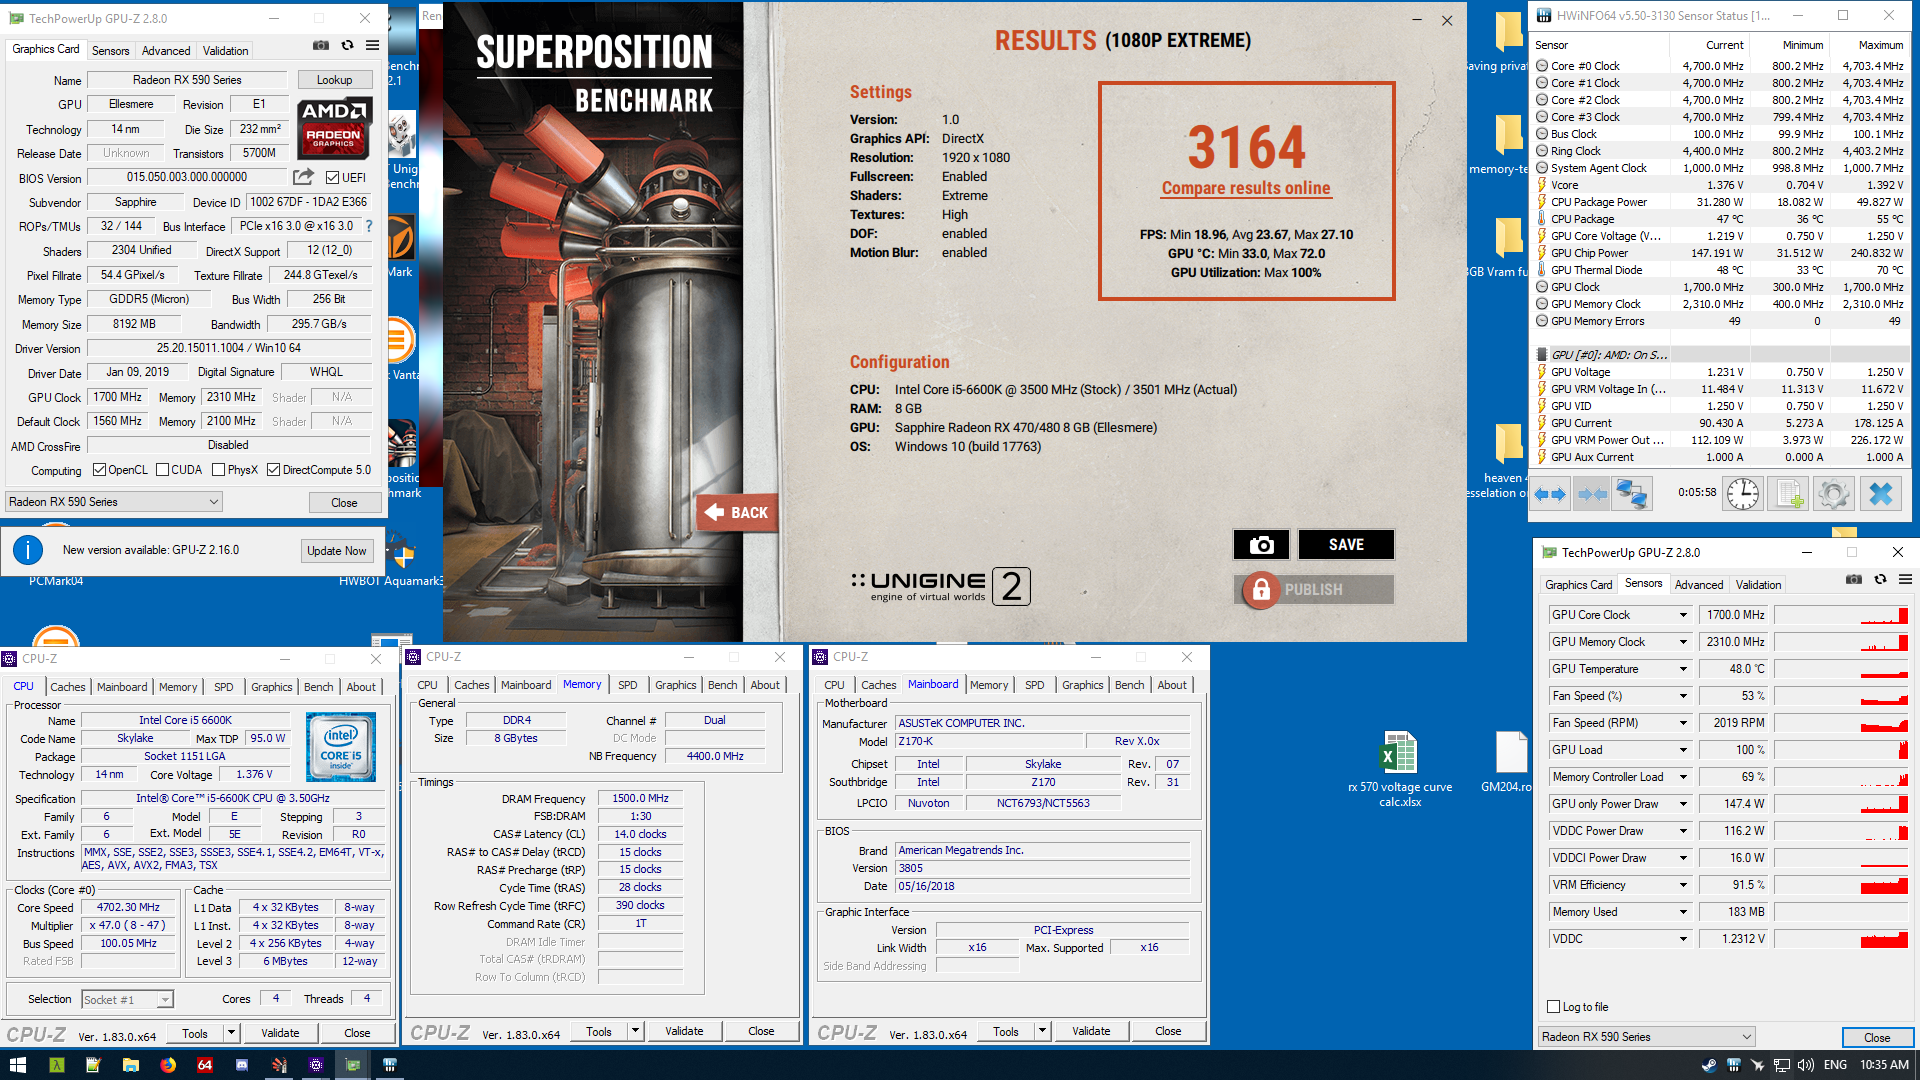
Task: Click screenshot camera icon in top-left GPU-Z window
Action: 320,46
